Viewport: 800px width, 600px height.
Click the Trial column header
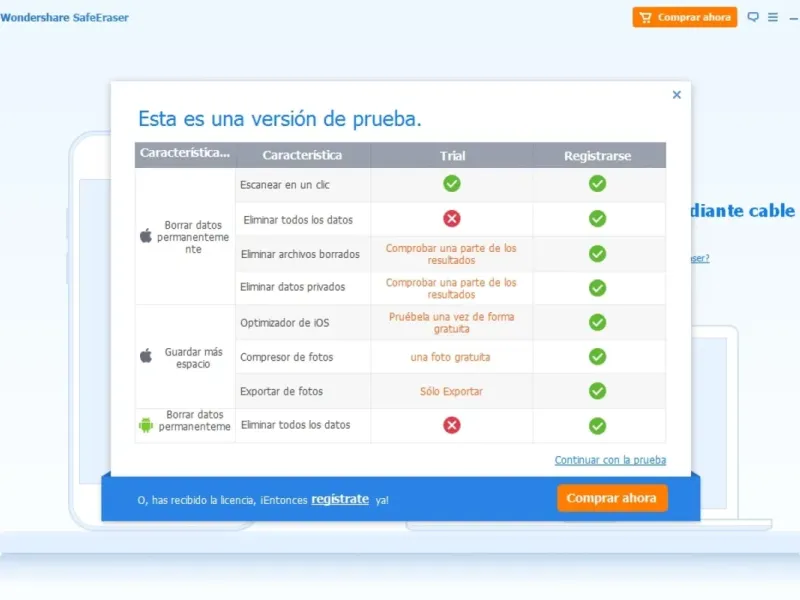[x=453, y=156]
